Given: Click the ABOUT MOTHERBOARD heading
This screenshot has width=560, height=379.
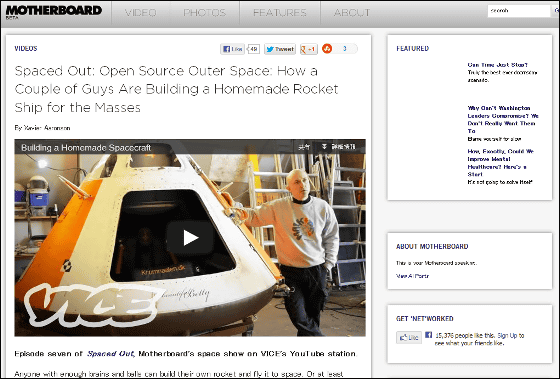Looking at the screenshot, I should coord(432,246).
